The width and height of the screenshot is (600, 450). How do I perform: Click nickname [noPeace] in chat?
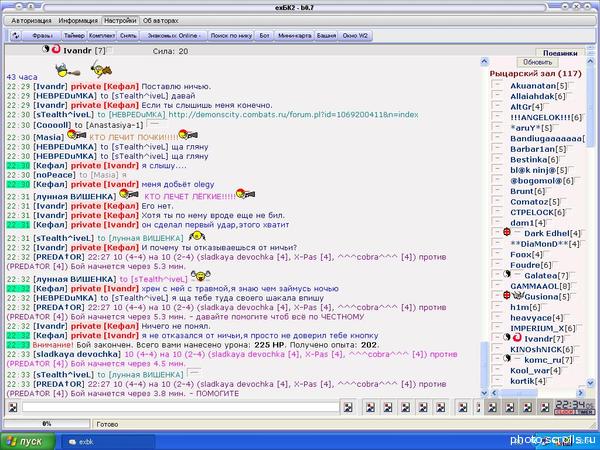[54, 175]
